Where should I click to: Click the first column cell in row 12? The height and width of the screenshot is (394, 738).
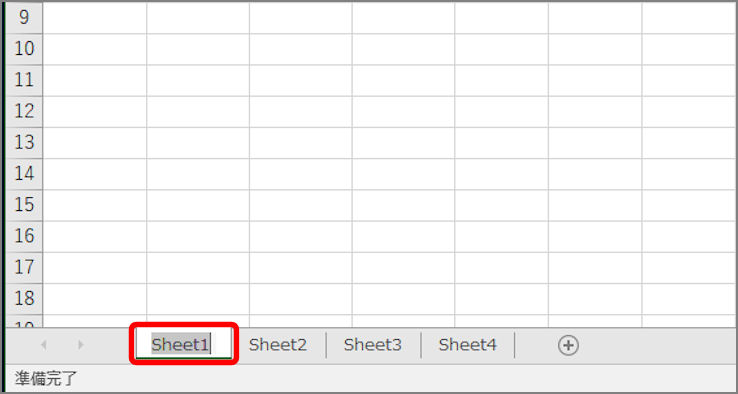point(95,112)
